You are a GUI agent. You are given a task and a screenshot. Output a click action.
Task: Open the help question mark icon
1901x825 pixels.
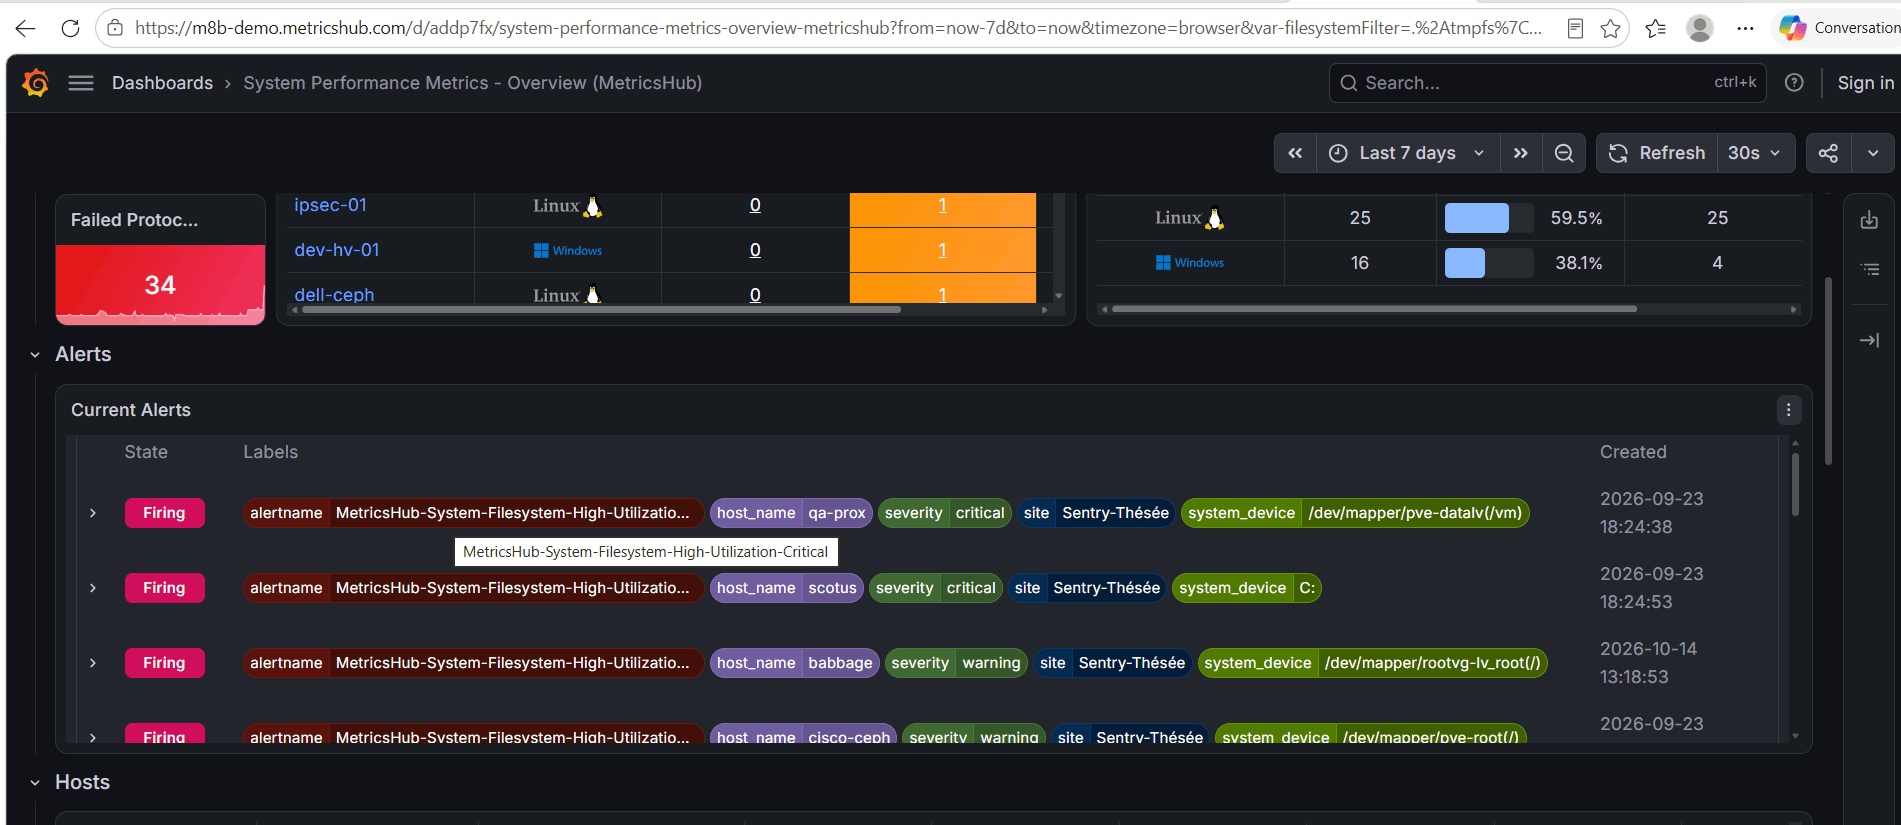pos(1794,83)
